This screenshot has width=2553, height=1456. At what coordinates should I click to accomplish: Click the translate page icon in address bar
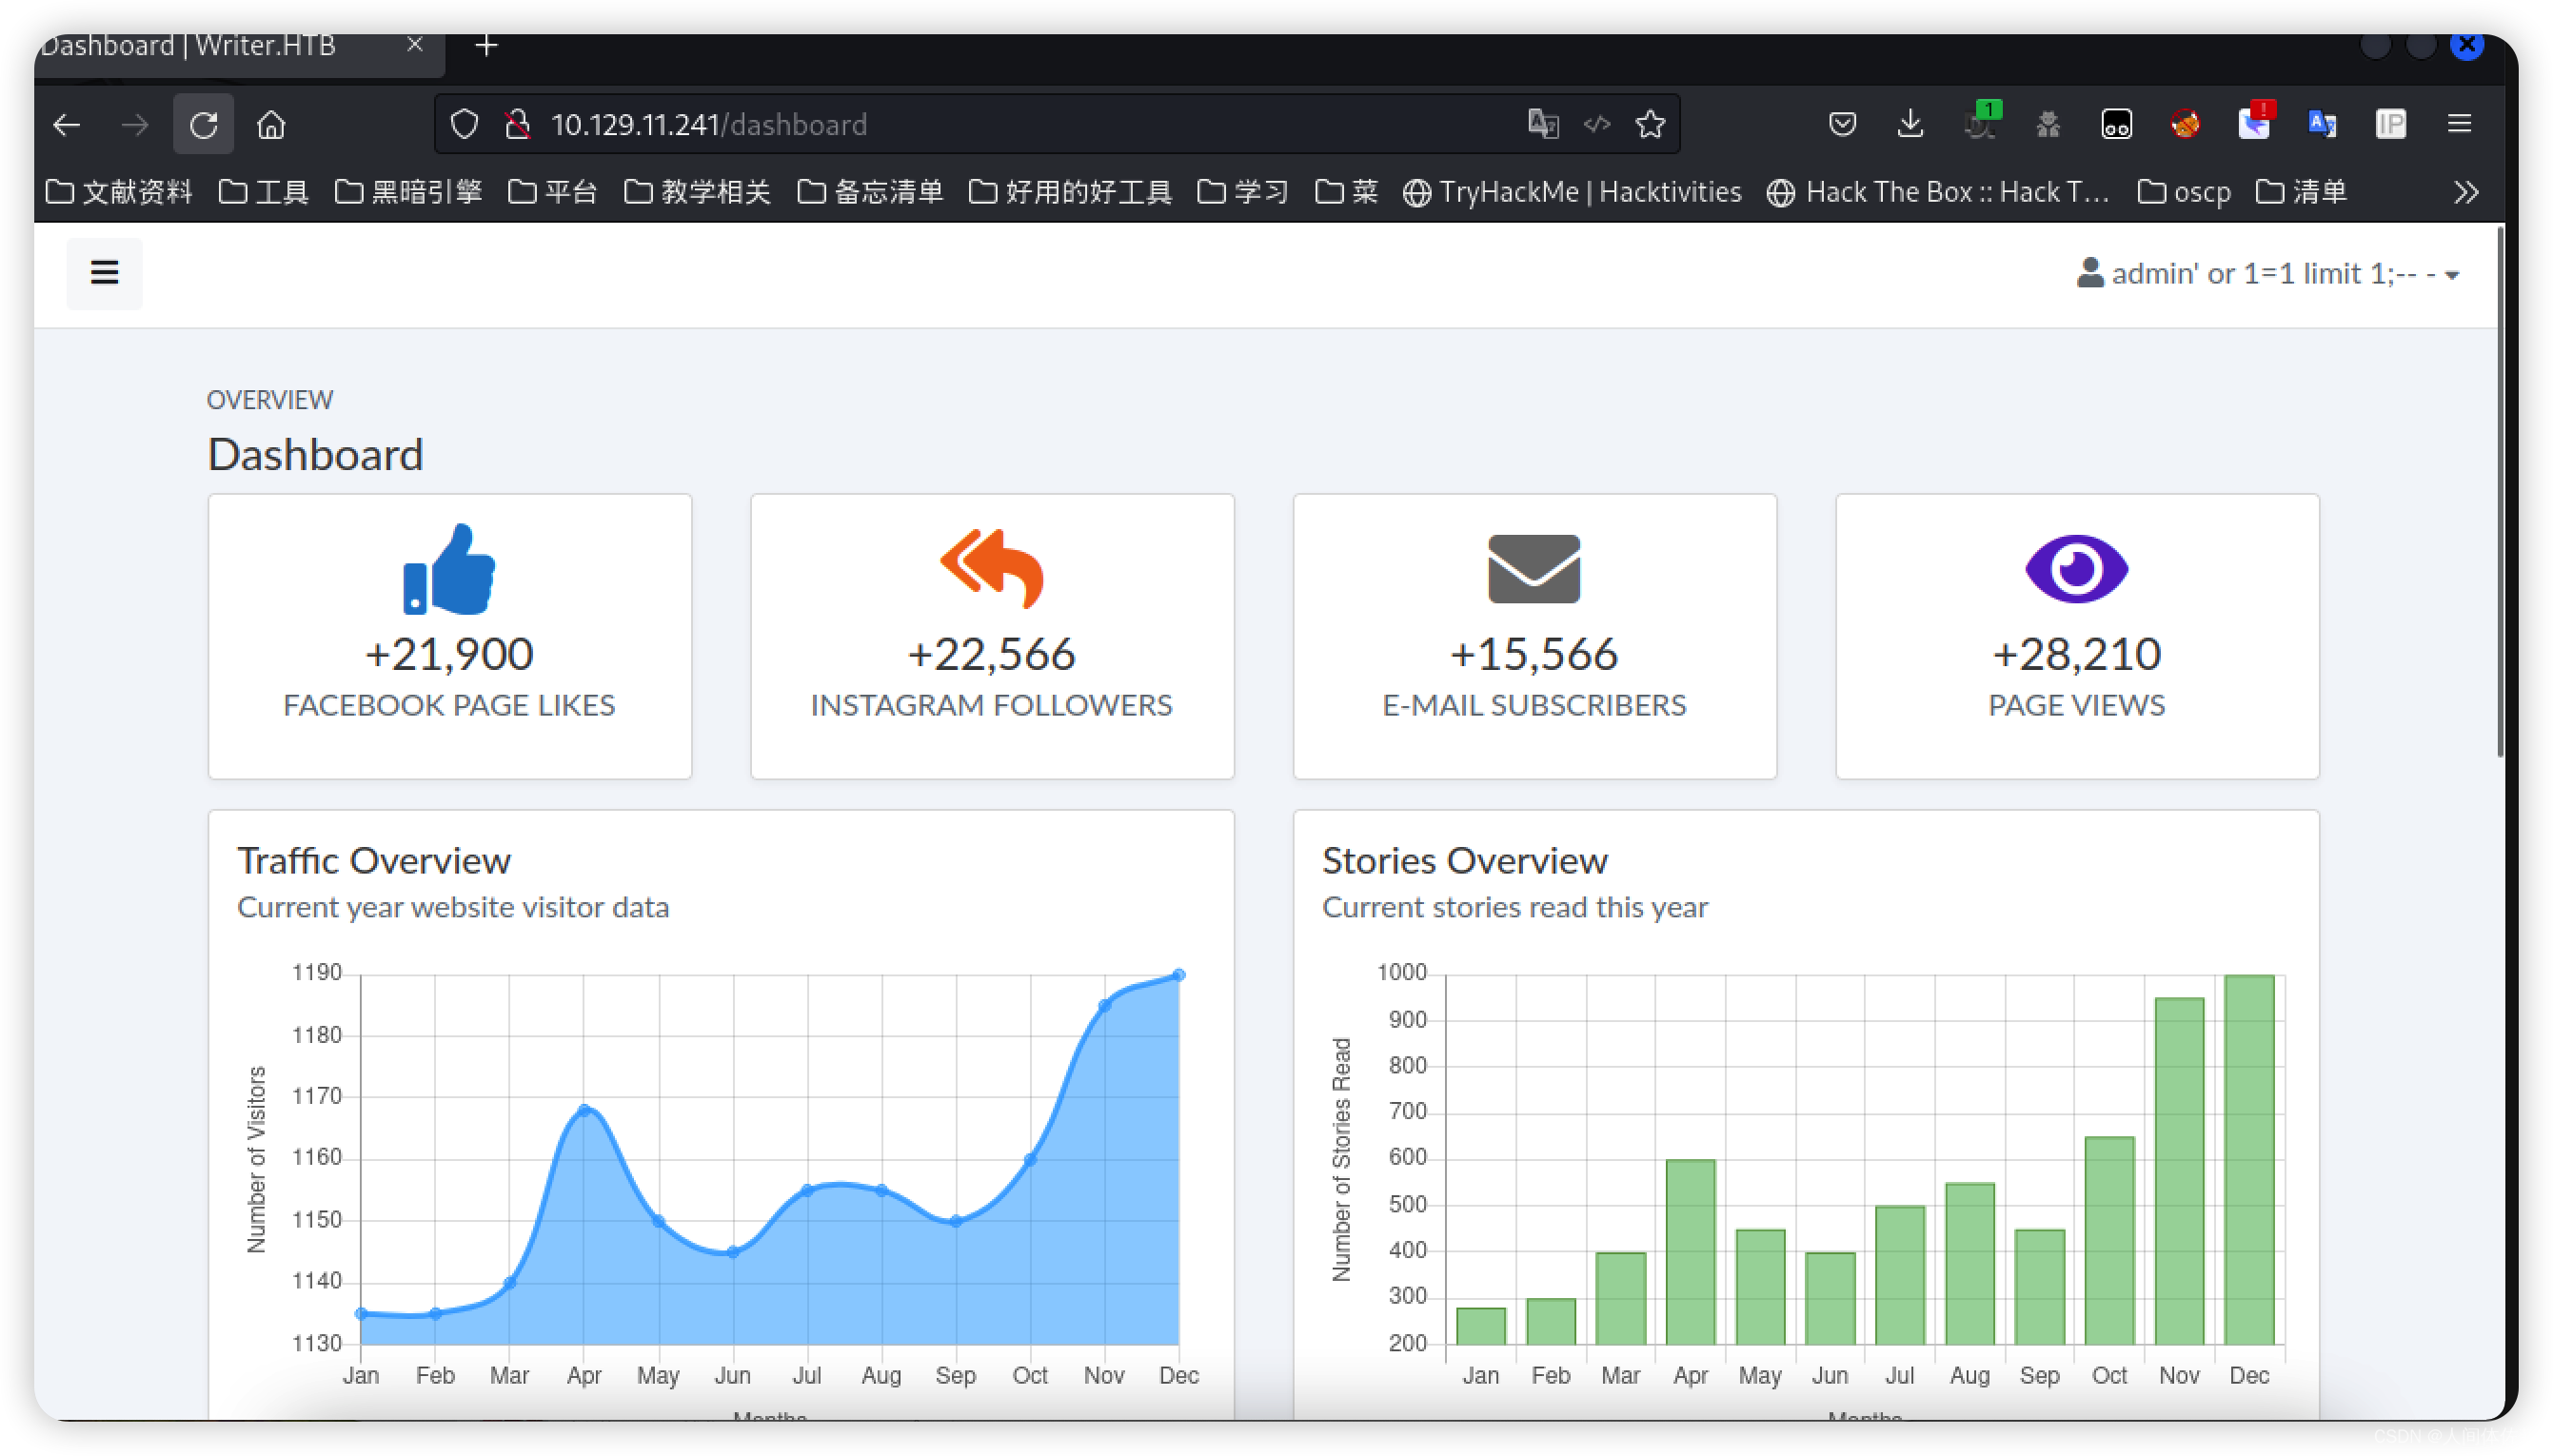(x=1543, y=125)
